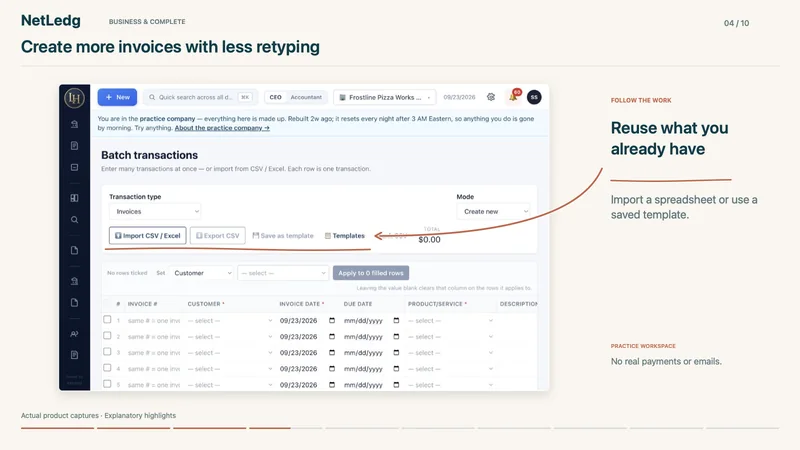
Task: Click the LH company logo in sidebar
Action: tap(74, 98)
